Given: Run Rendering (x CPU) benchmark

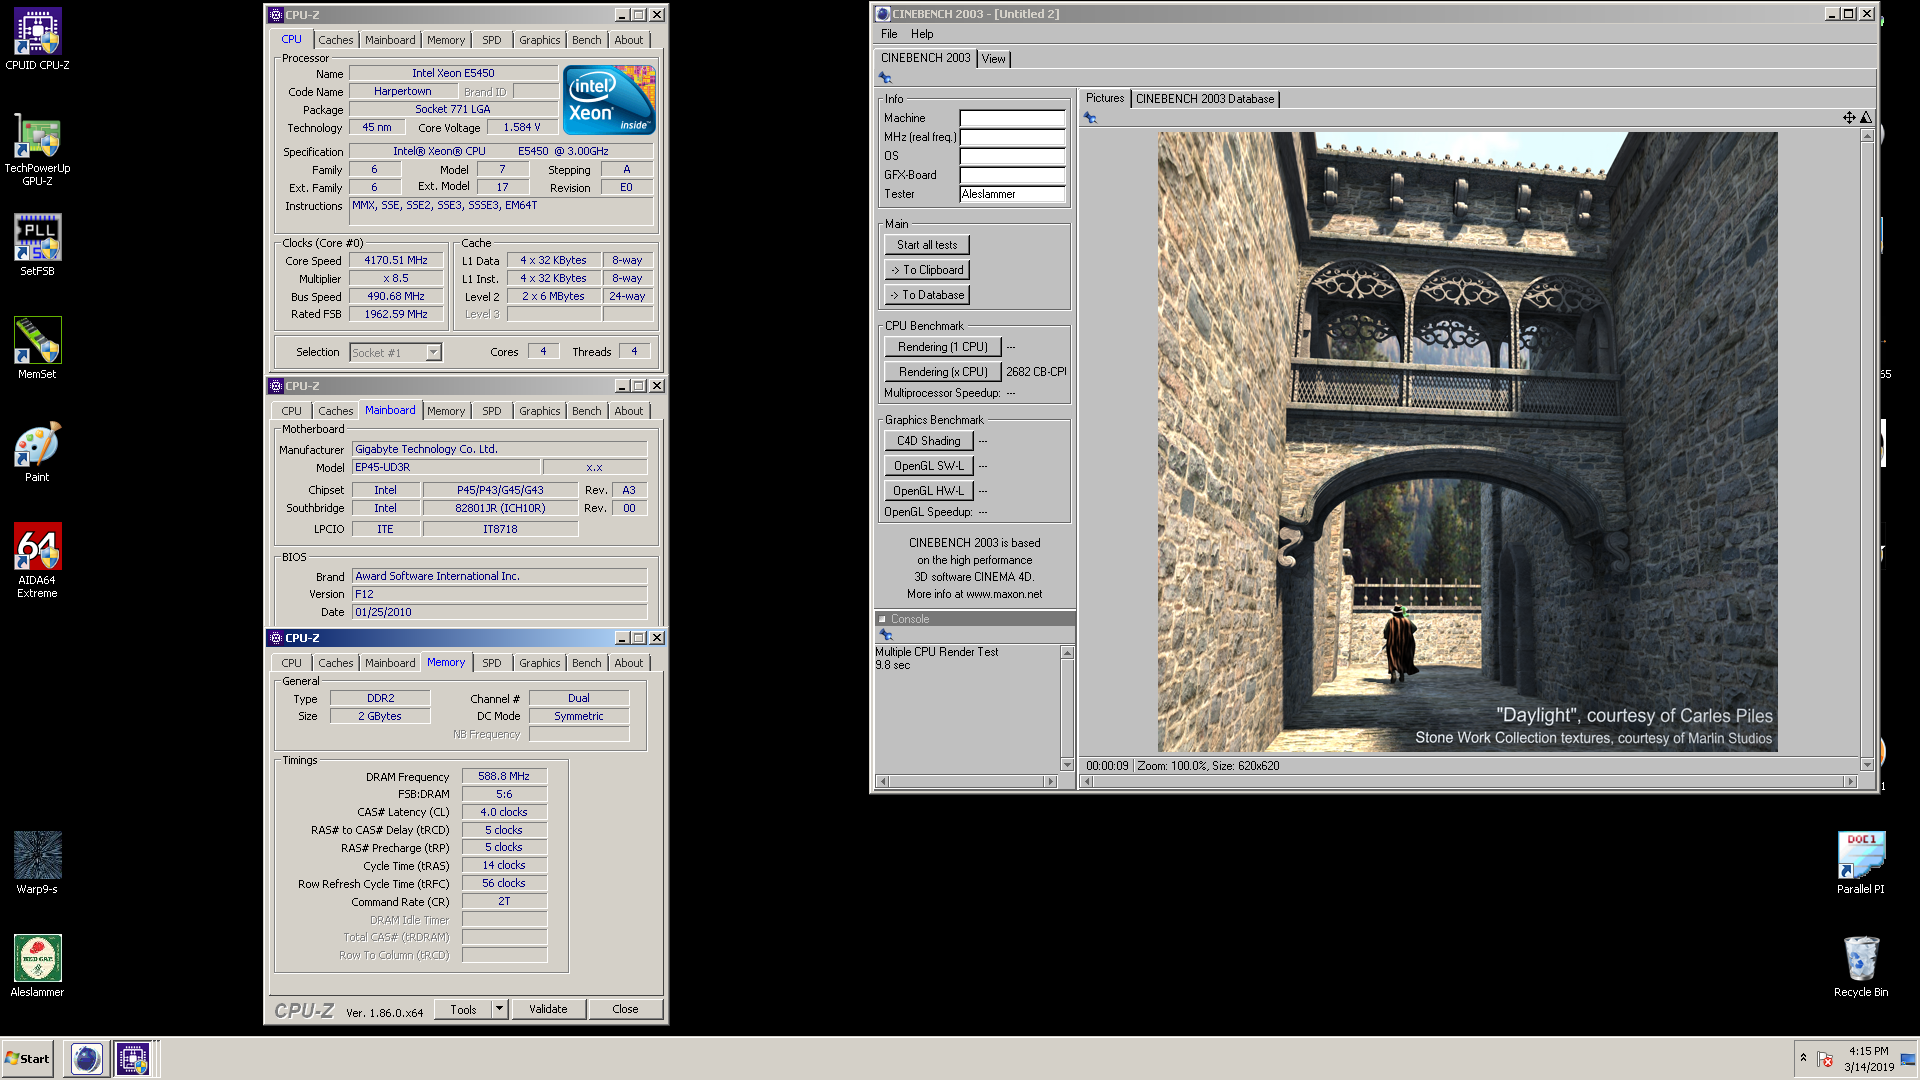Looking at the screenshot, I should (943, 372).
